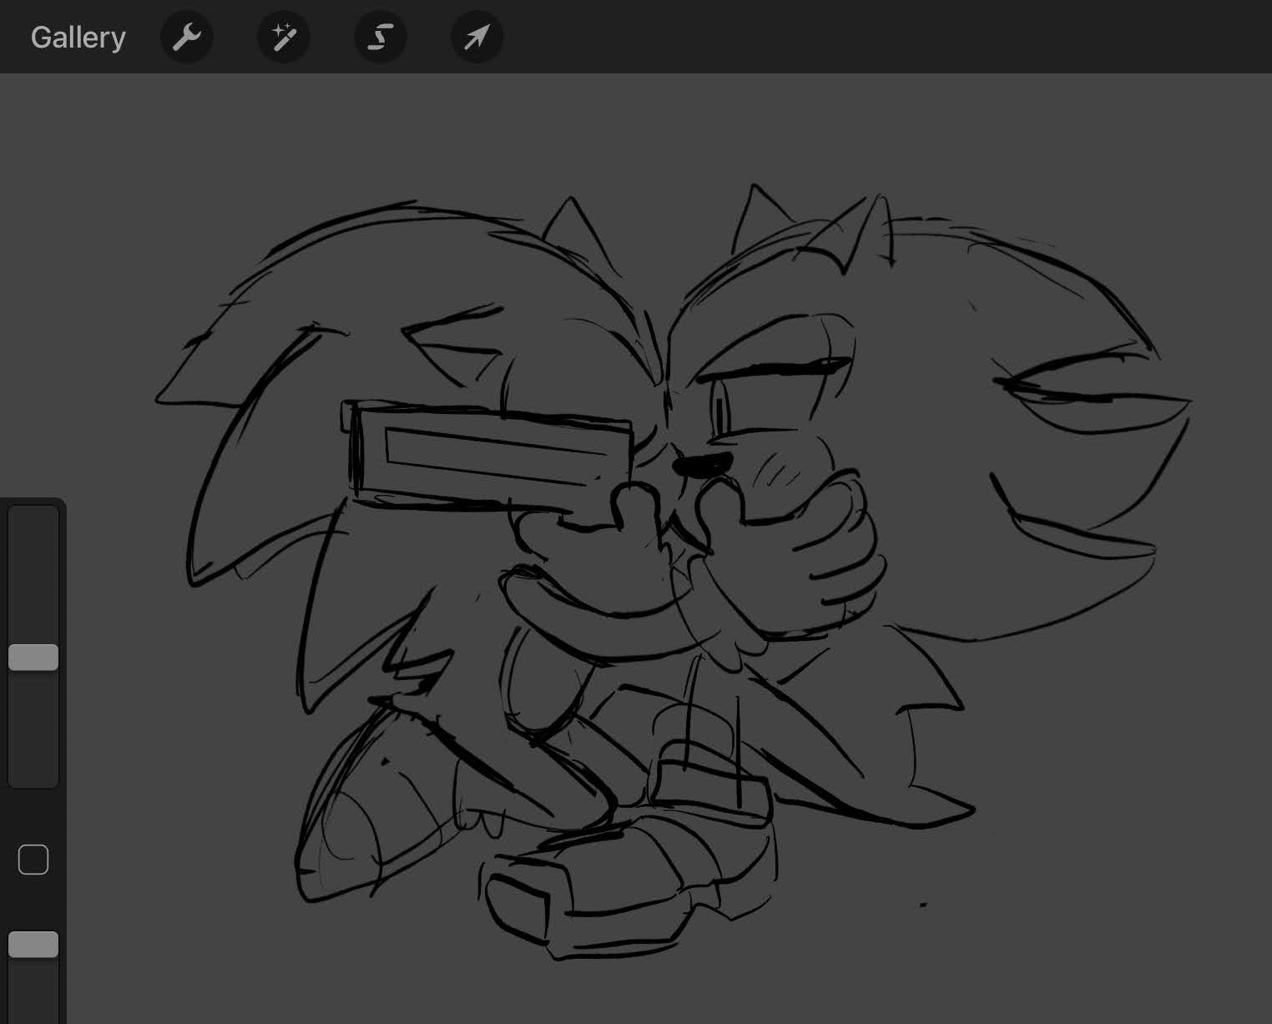Activate the Transform arrow tool
The height and width of the screenshot is (1024, 1272).
click(x=477, y=38)
